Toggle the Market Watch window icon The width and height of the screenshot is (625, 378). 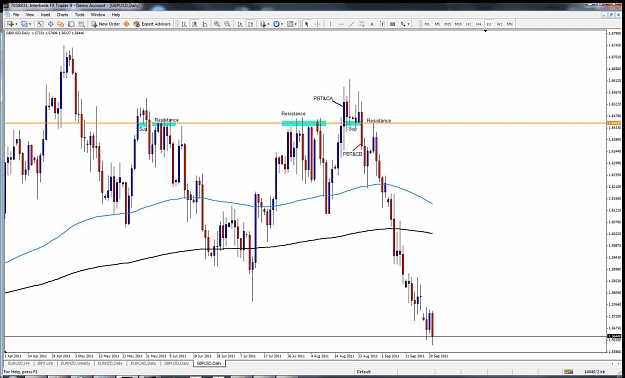pos(40,24)
